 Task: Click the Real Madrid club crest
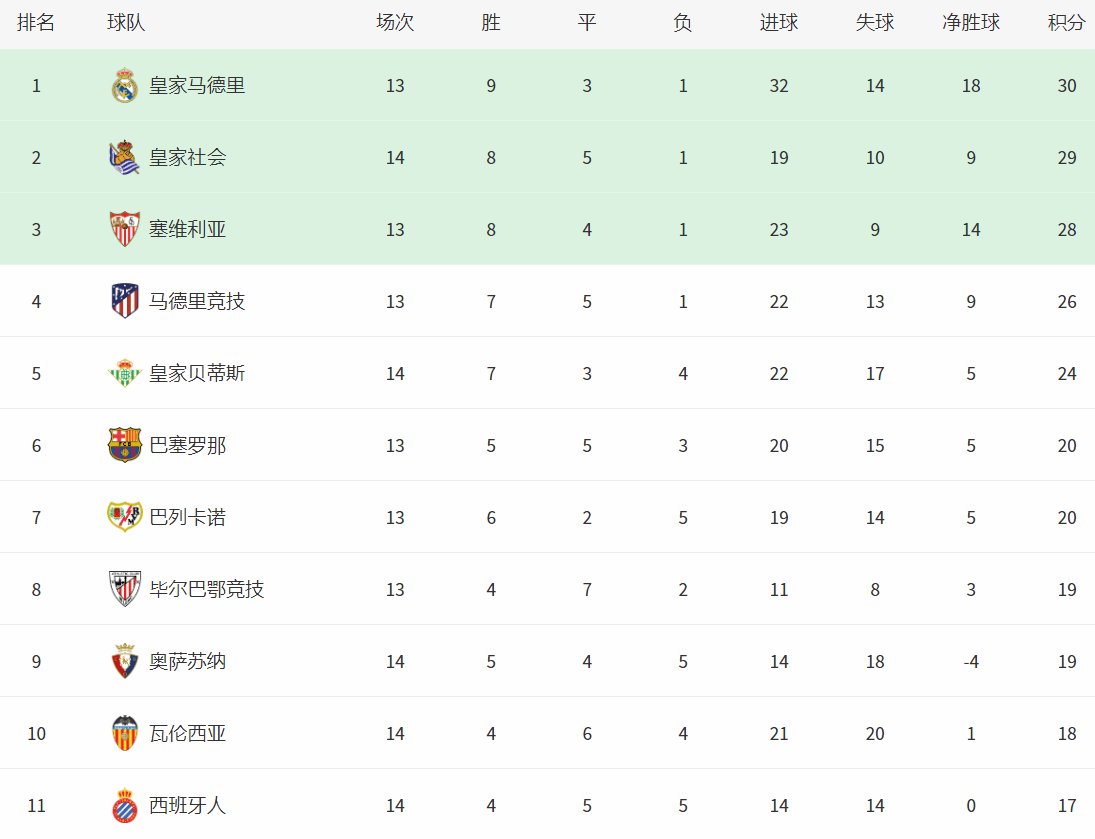coord(125,85)
